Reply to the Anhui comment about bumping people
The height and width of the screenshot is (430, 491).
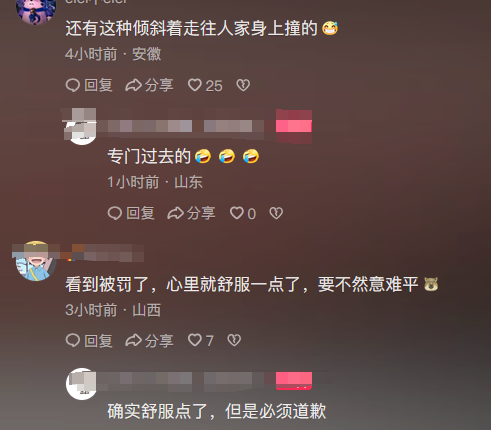tap(89, 85)
